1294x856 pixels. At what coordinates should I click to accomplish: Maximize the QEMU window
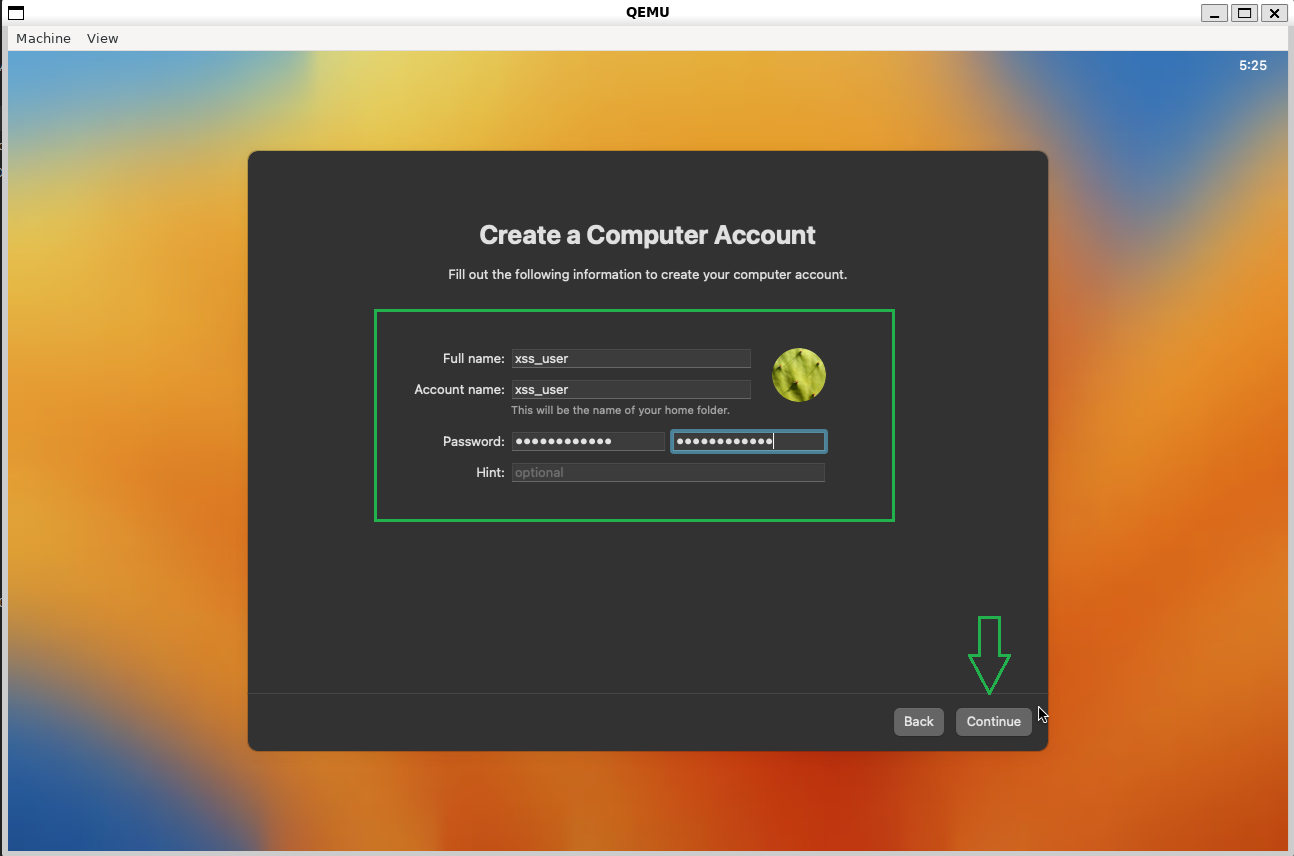[x=1244, y=13]
